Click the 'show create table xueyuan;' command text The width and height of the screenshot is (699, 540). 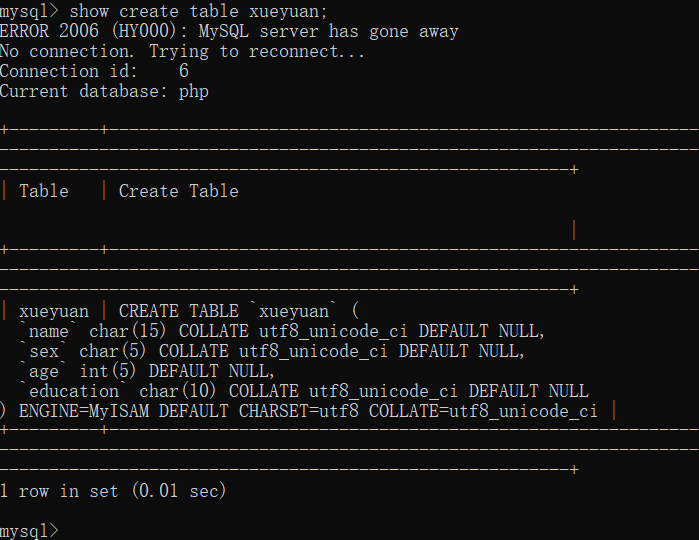[198, 11]
